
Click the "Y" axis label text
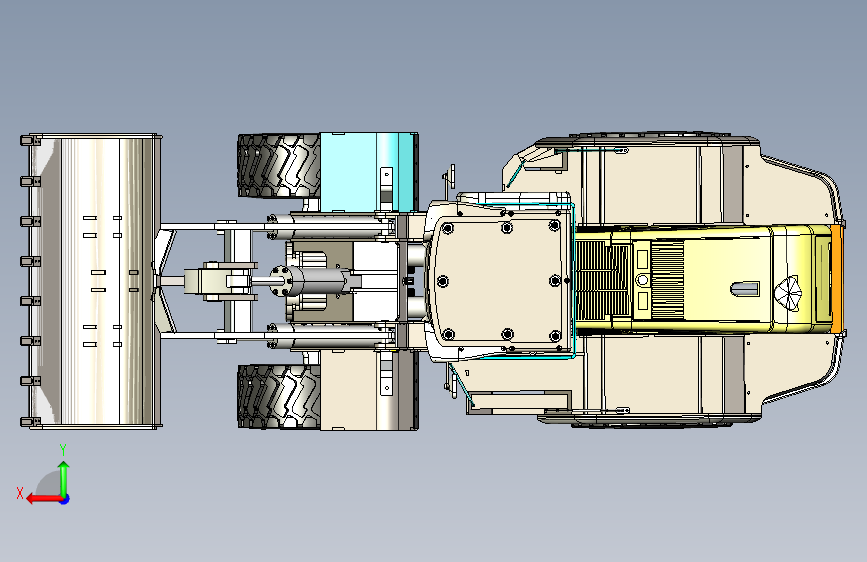(x=63, y=450)
